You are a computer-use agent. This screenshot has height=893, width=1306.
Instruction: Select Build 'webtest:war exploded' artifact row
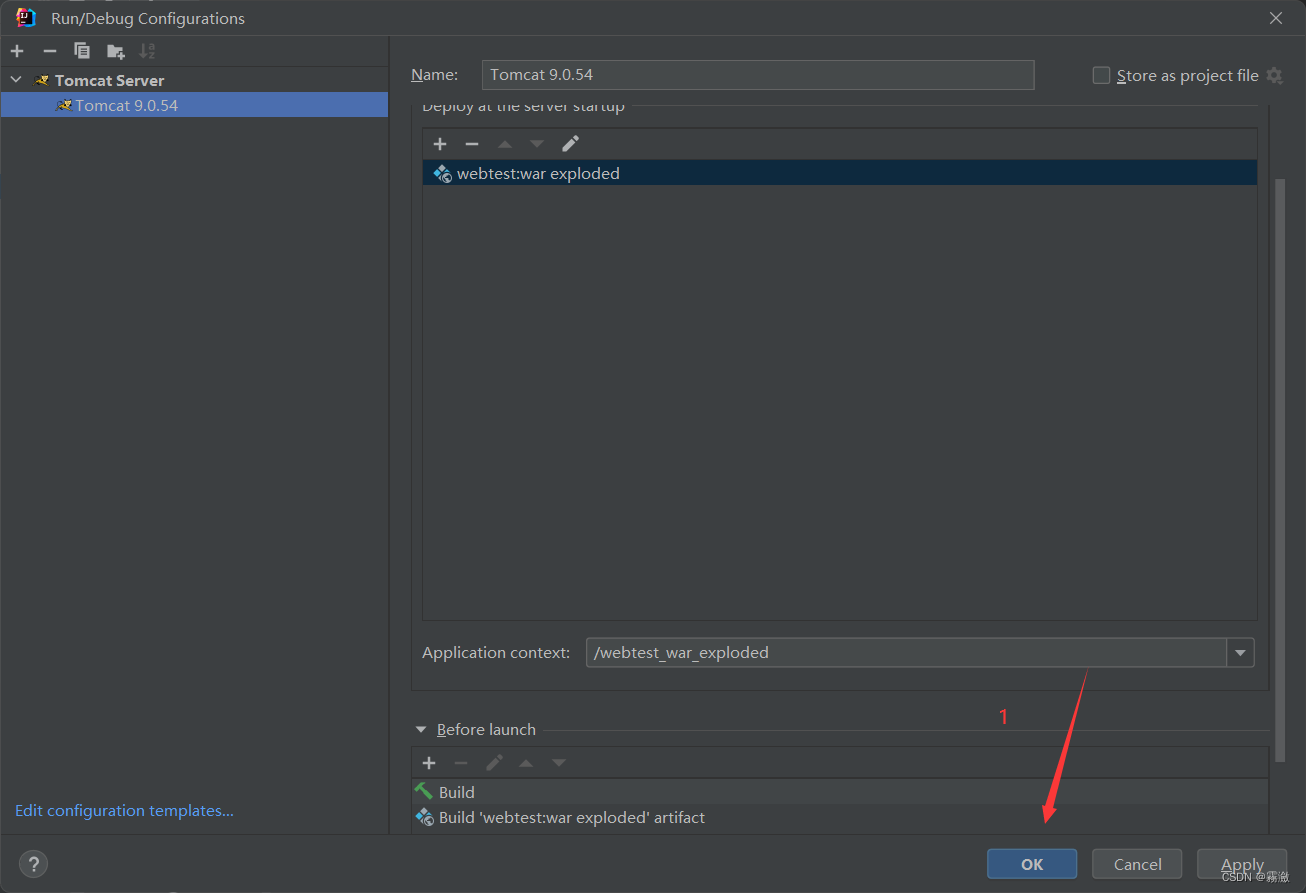pos(839,818)
